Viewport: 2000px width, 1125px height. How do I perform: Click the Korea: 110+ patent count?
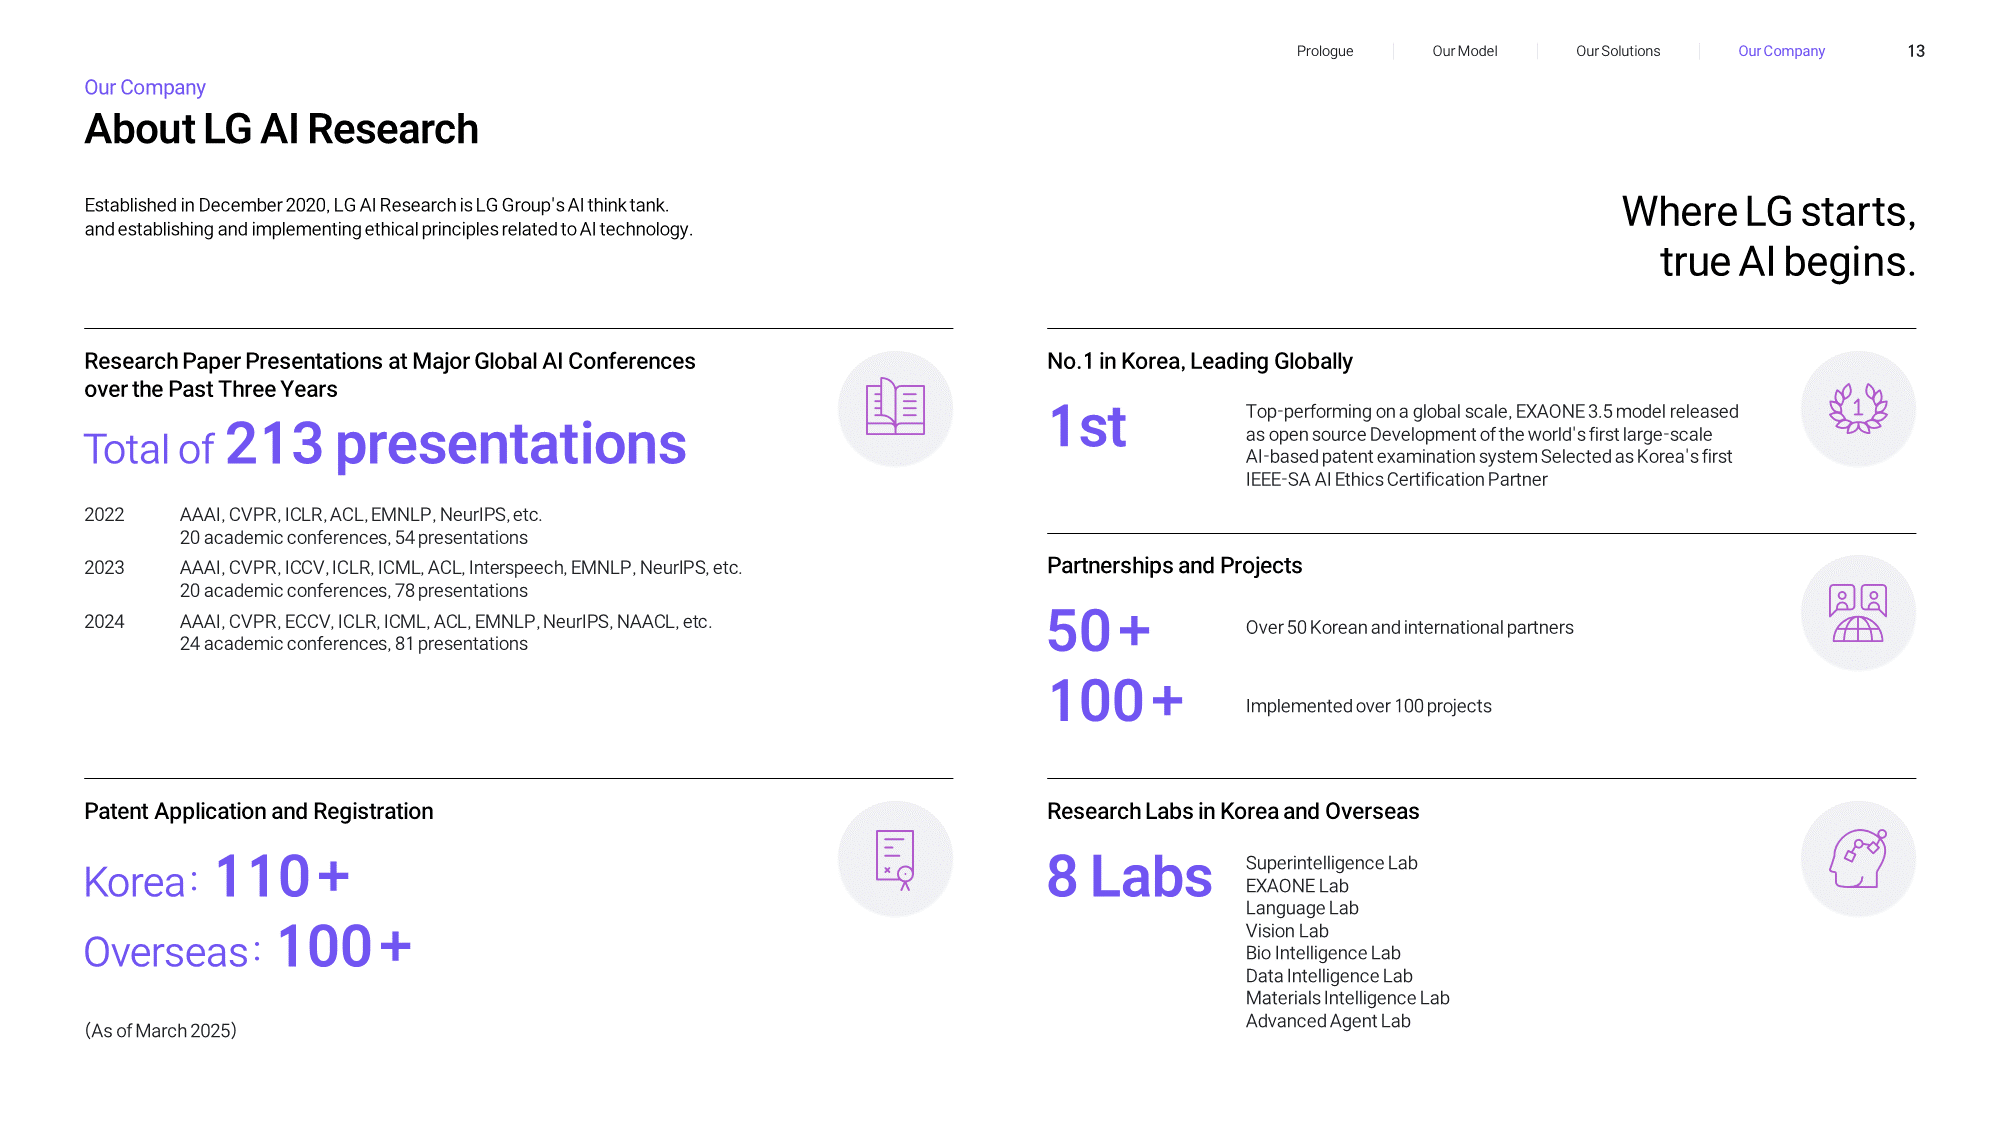click(x=217, y=877)
